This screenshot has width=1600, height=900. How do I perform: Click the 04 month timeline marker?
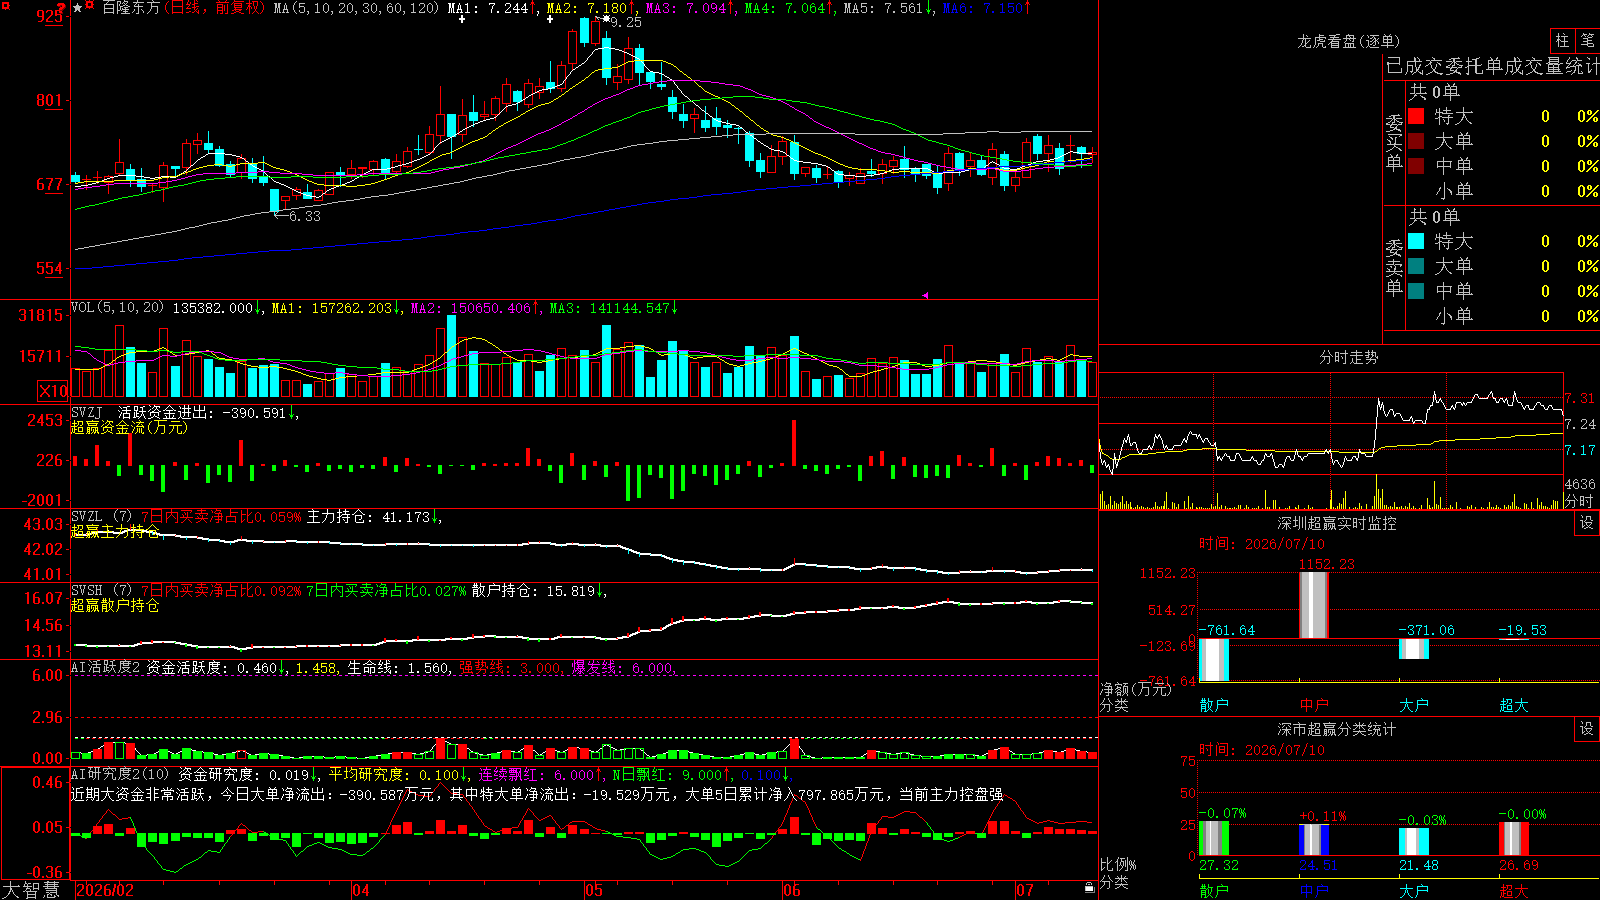click(361, 890)
